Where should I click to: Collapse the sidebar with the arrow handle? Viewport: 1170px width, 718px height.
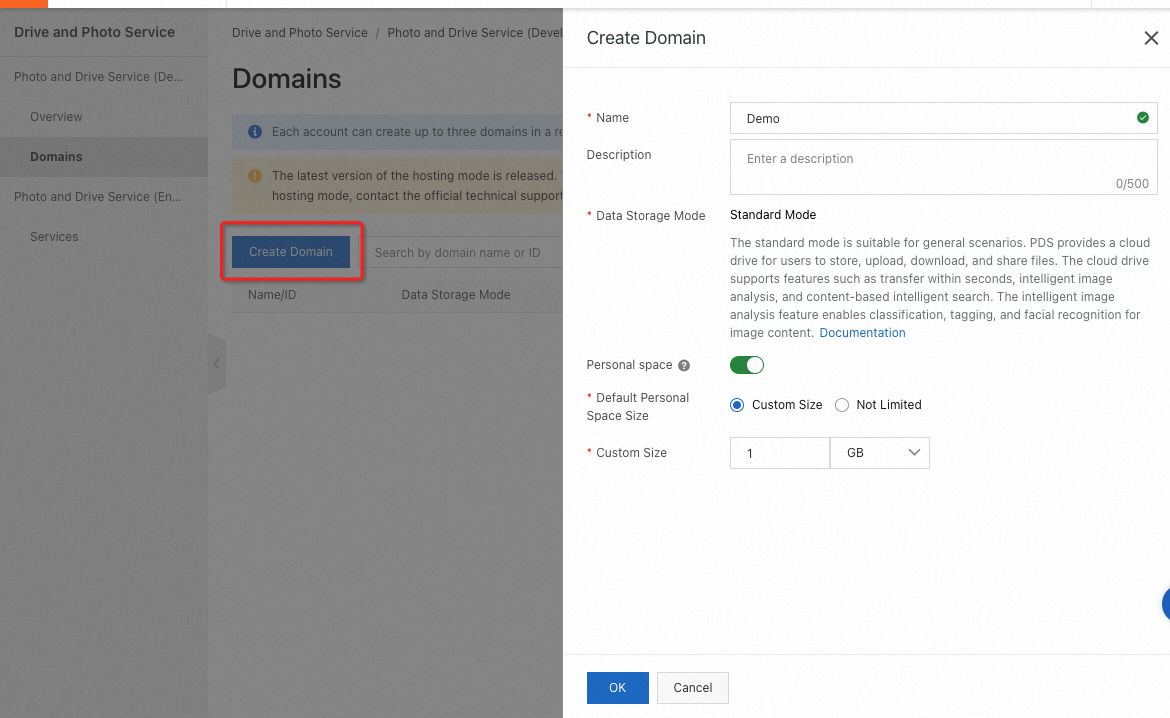click(x=216, y=364)
